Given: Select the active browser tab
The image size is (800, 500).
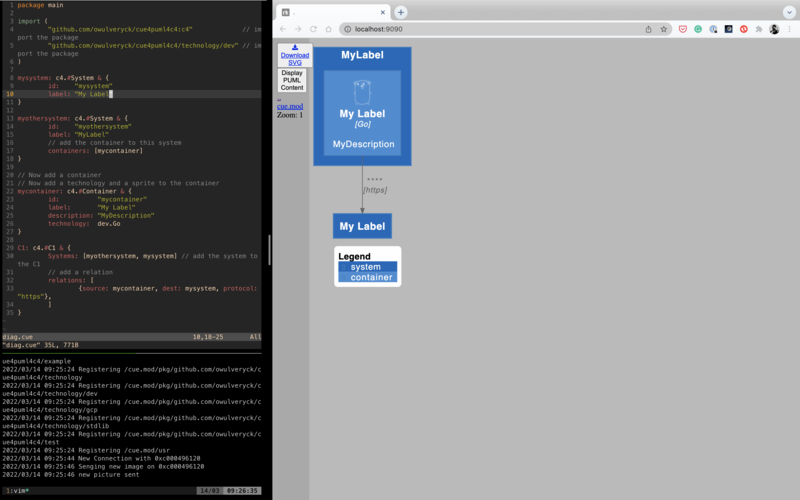Looking at the screenshot, I should coord(334,12).
